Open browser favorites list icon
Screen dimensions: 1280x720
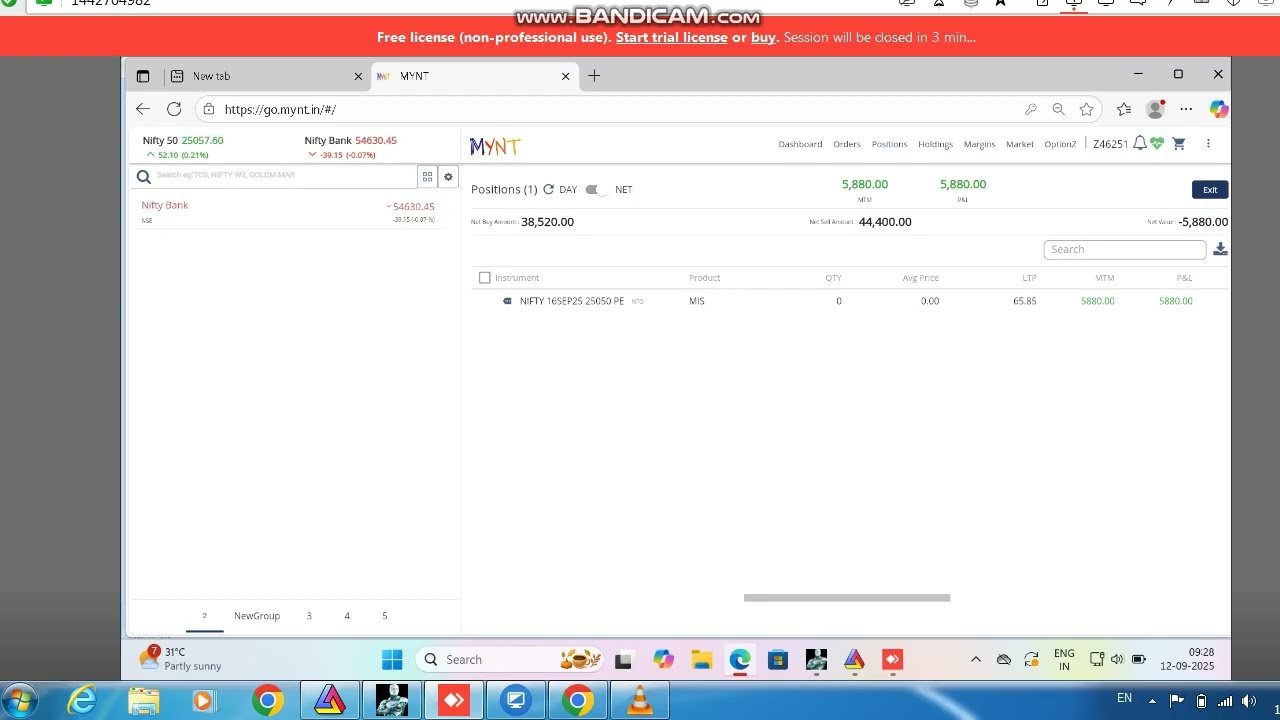click(x=1124, y=109)
